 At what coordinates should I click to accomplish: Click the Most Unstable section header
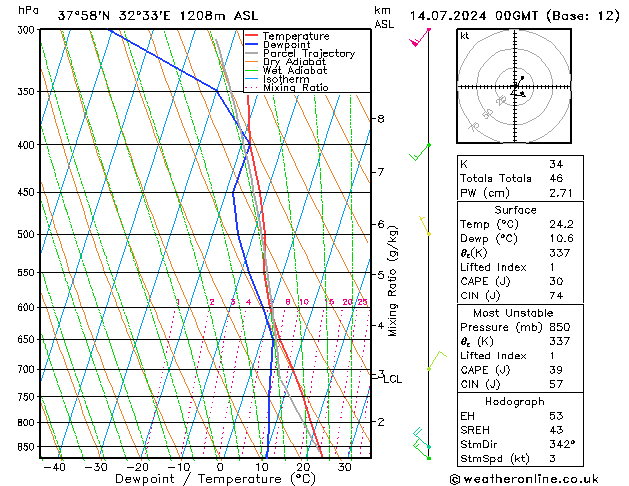click(x=515, y=313)
